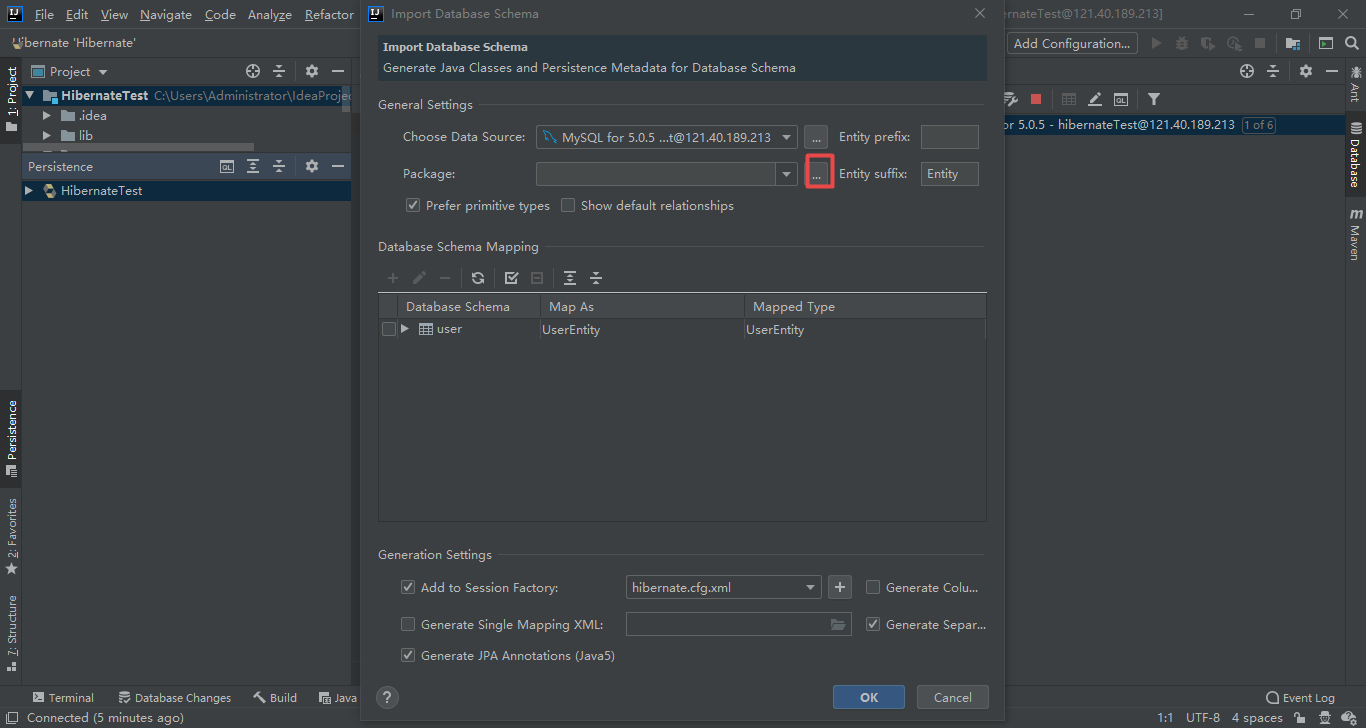Image resolution: width=1366 pixels, height=728 pixels.
Task: Click the OK button
Action: [x=868, y=696]
